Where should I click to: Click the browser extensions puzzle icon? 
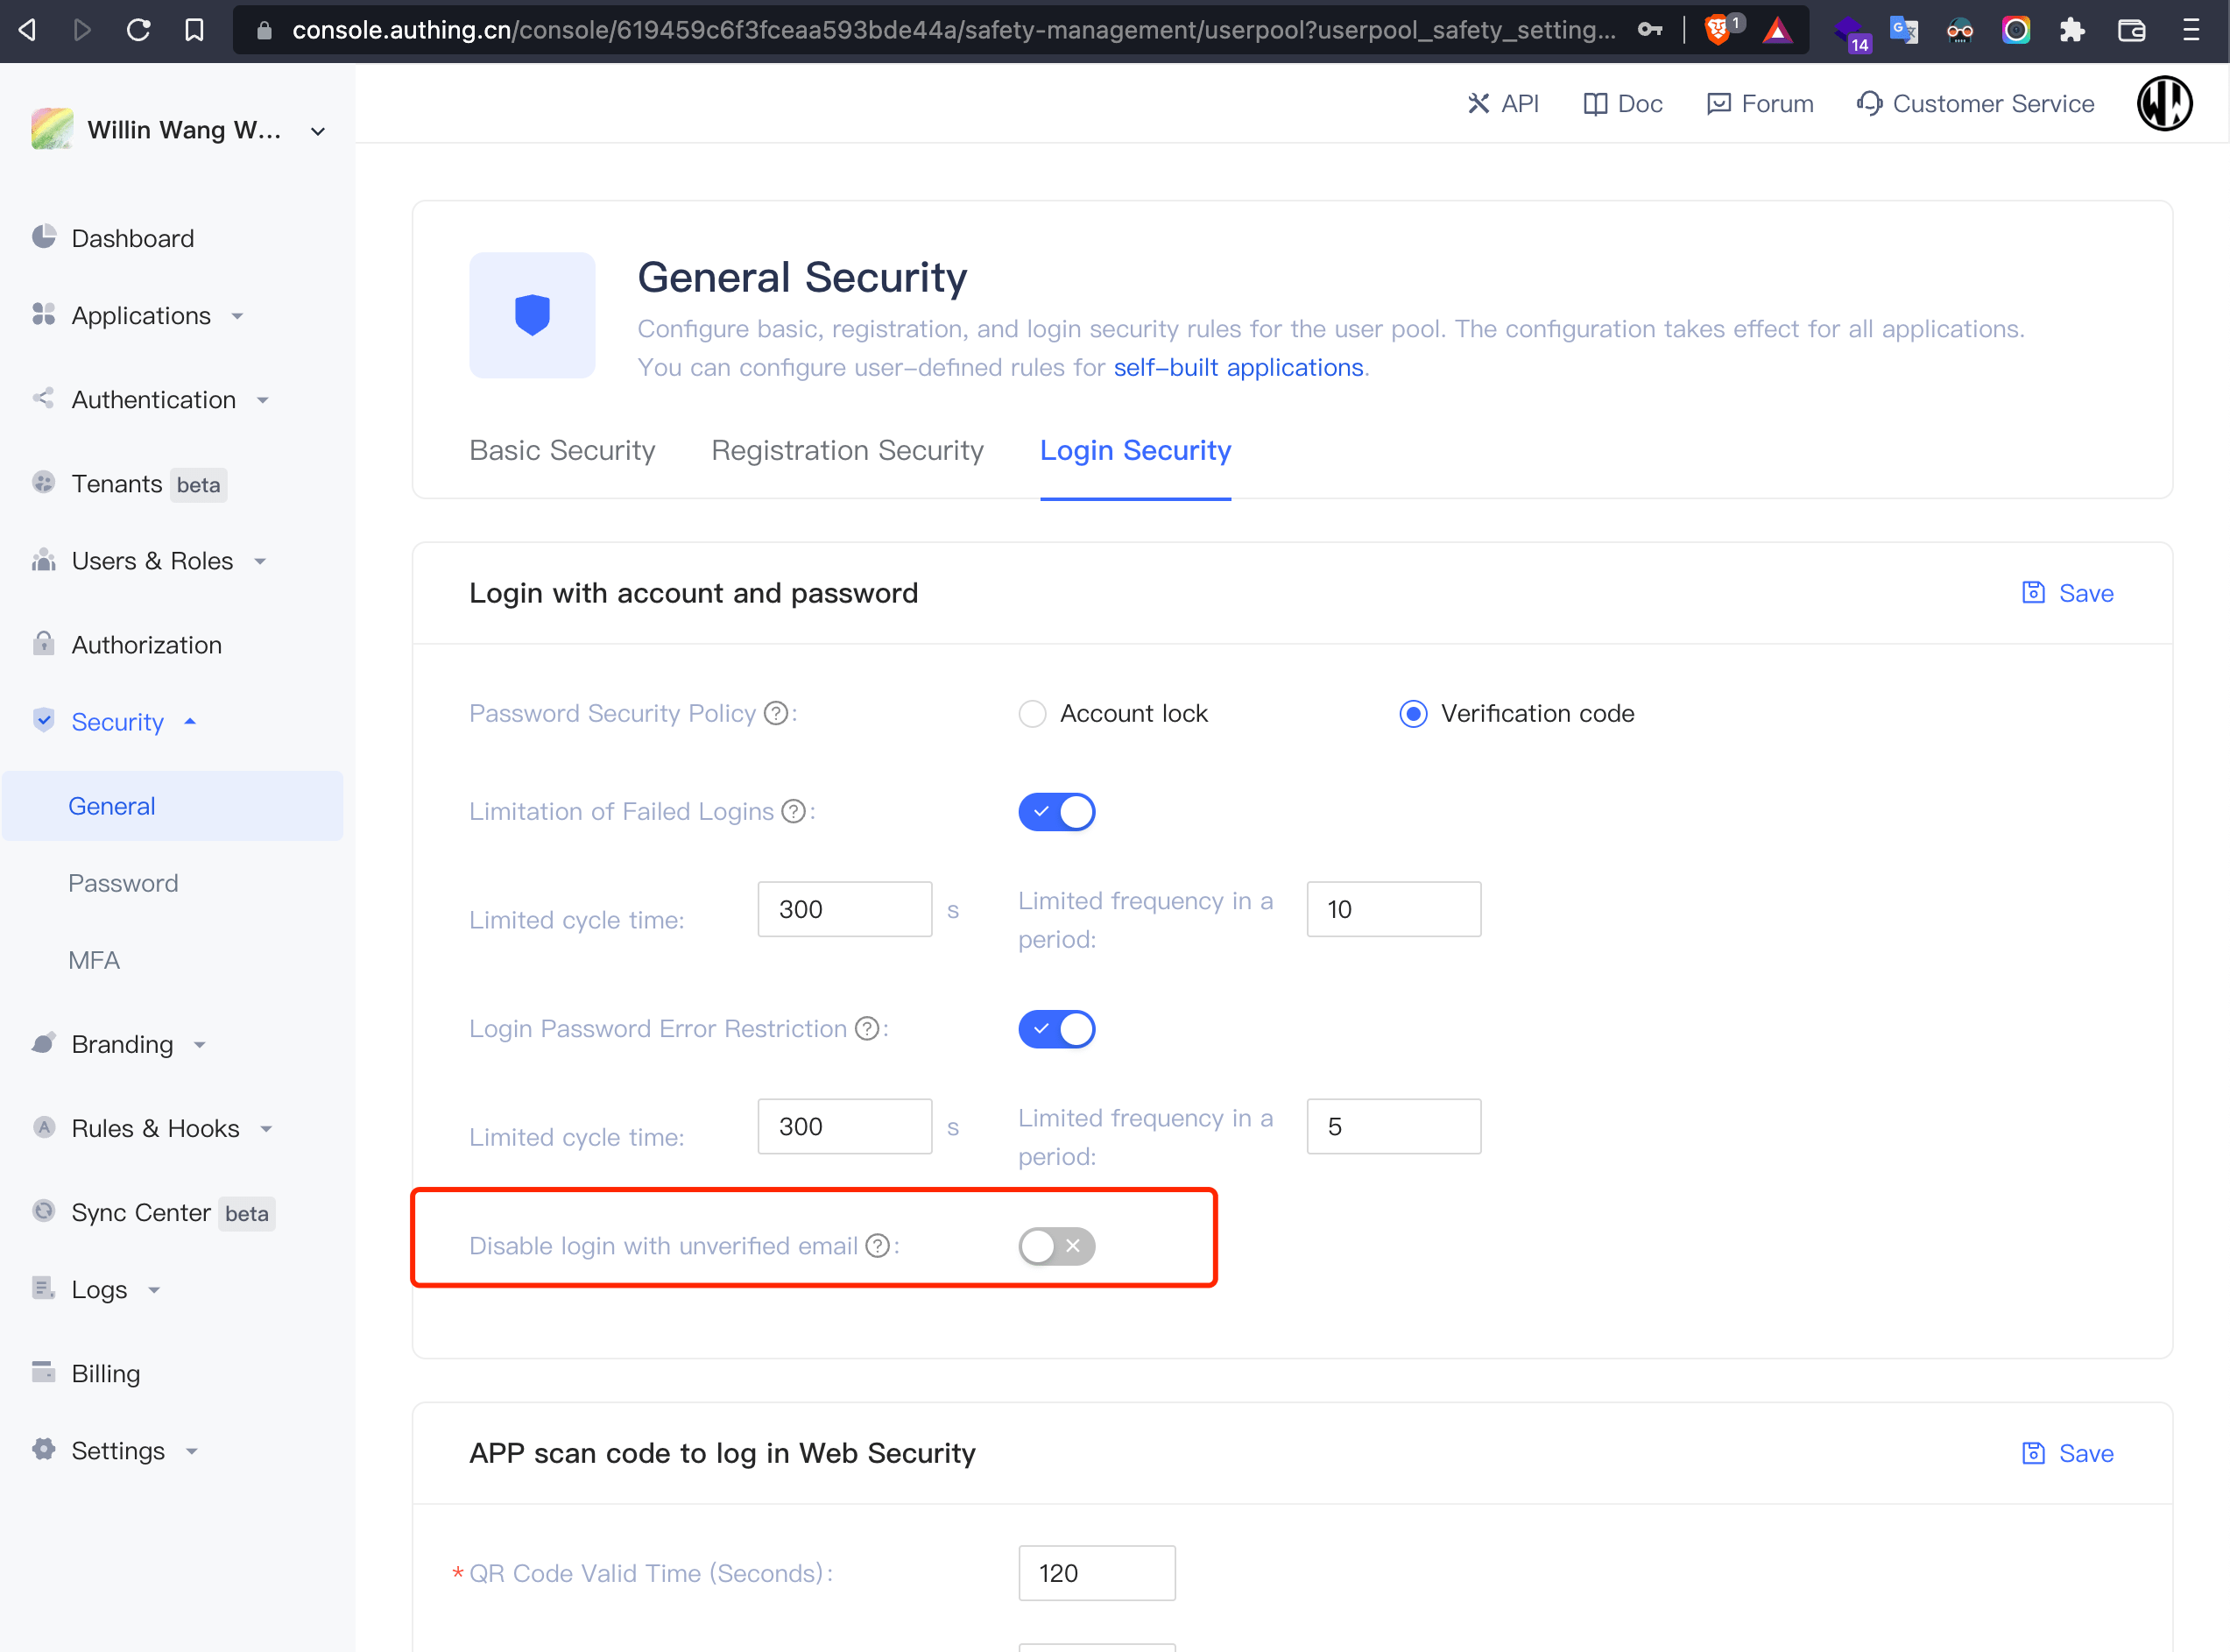pos(2072,30)
